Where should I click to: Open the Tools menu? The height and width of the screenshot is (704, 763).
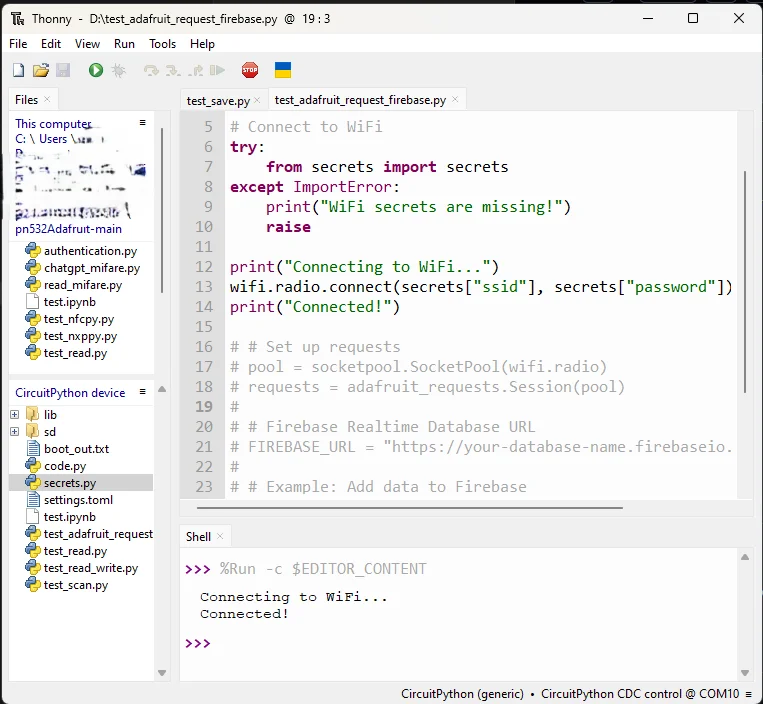click(162, 44)
